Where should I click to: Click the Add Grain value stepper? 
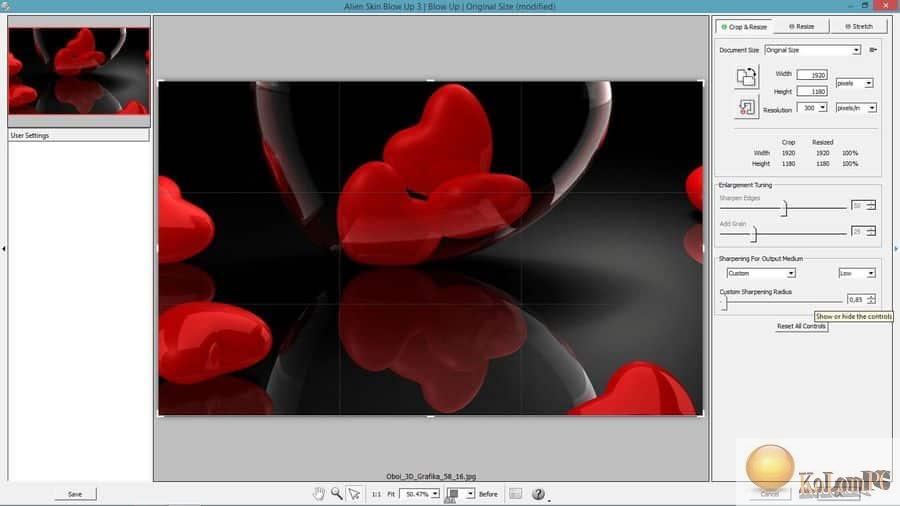tap(871, 231)
